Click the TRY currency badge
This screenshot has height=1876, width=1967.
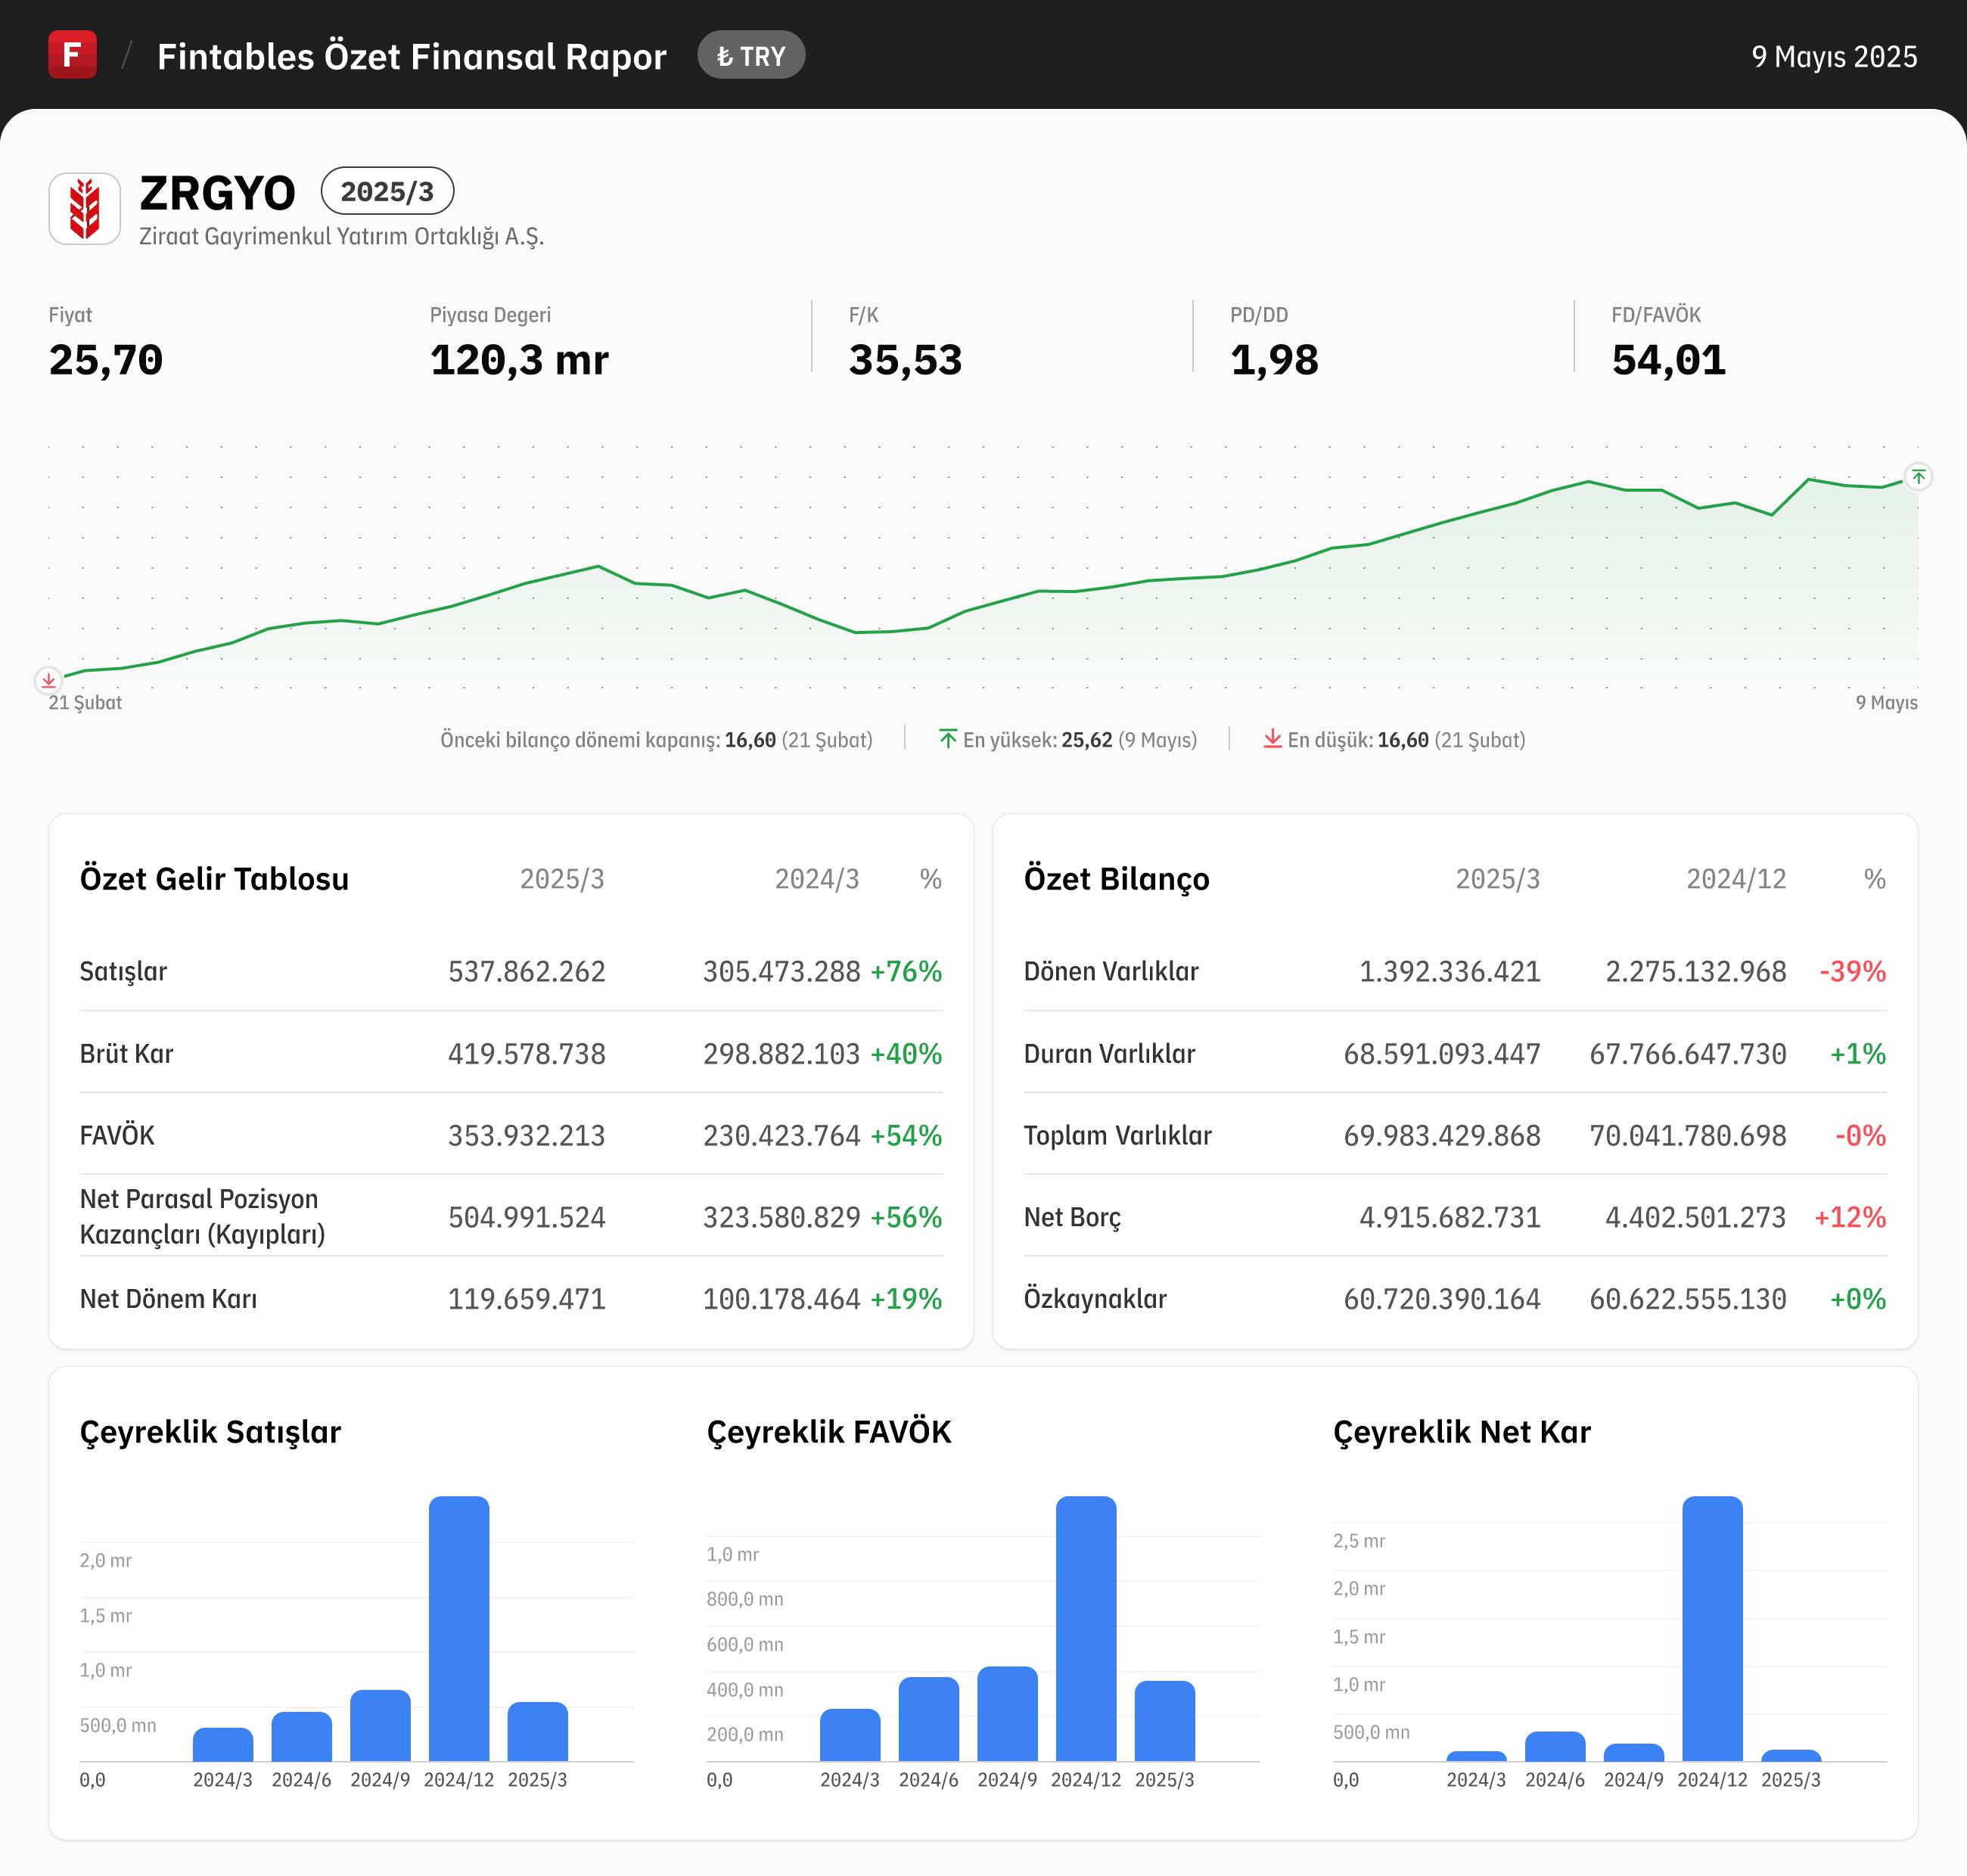pyautogui.click(x=751, y=56)
